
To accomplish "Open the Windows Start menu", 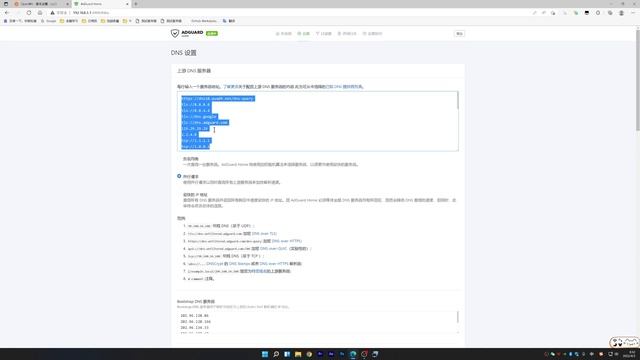I will (265, 354).
